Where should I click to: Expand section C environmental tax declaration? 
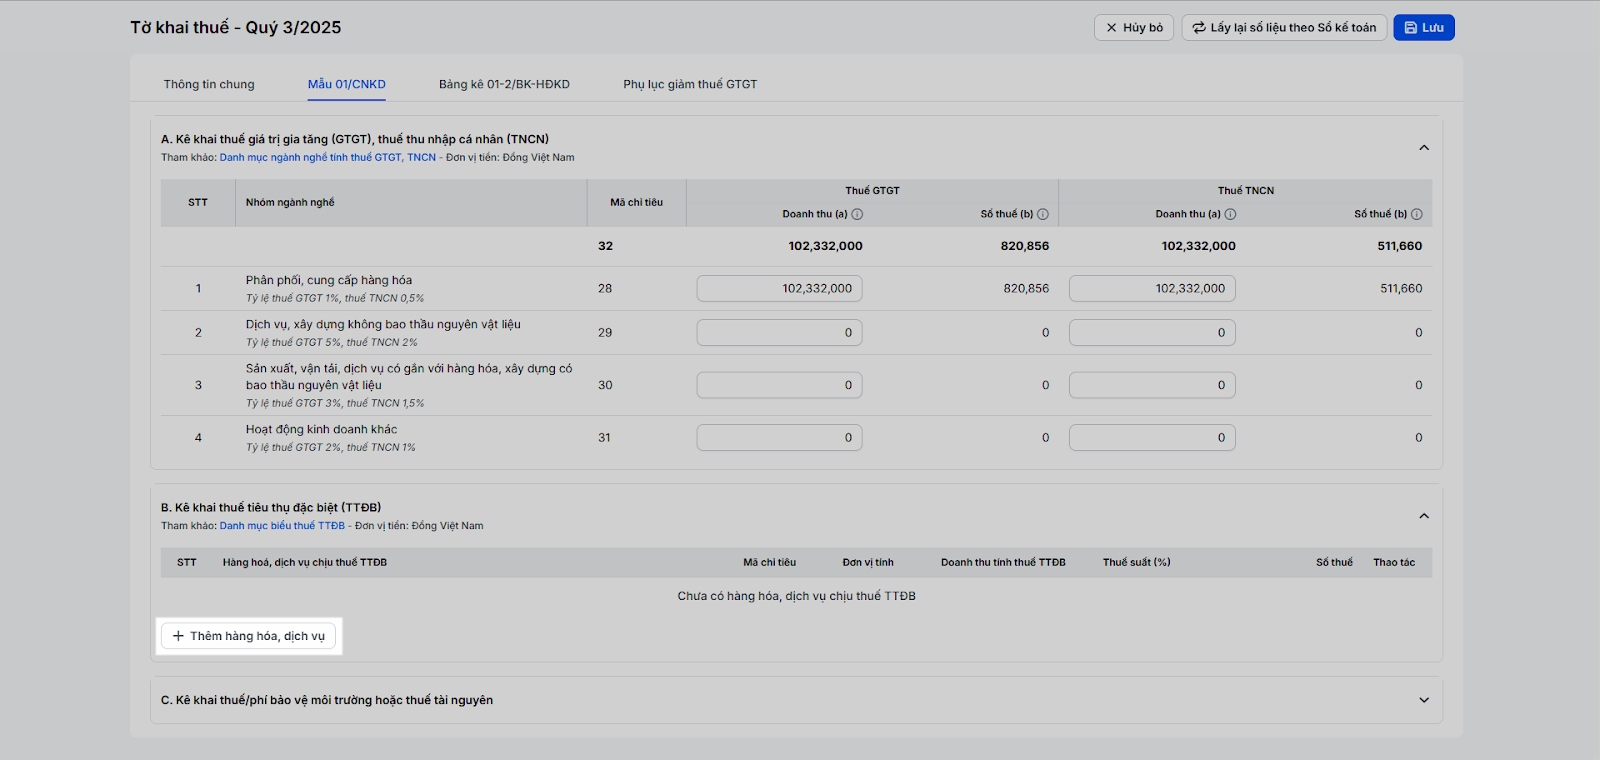coord(1424,700)
